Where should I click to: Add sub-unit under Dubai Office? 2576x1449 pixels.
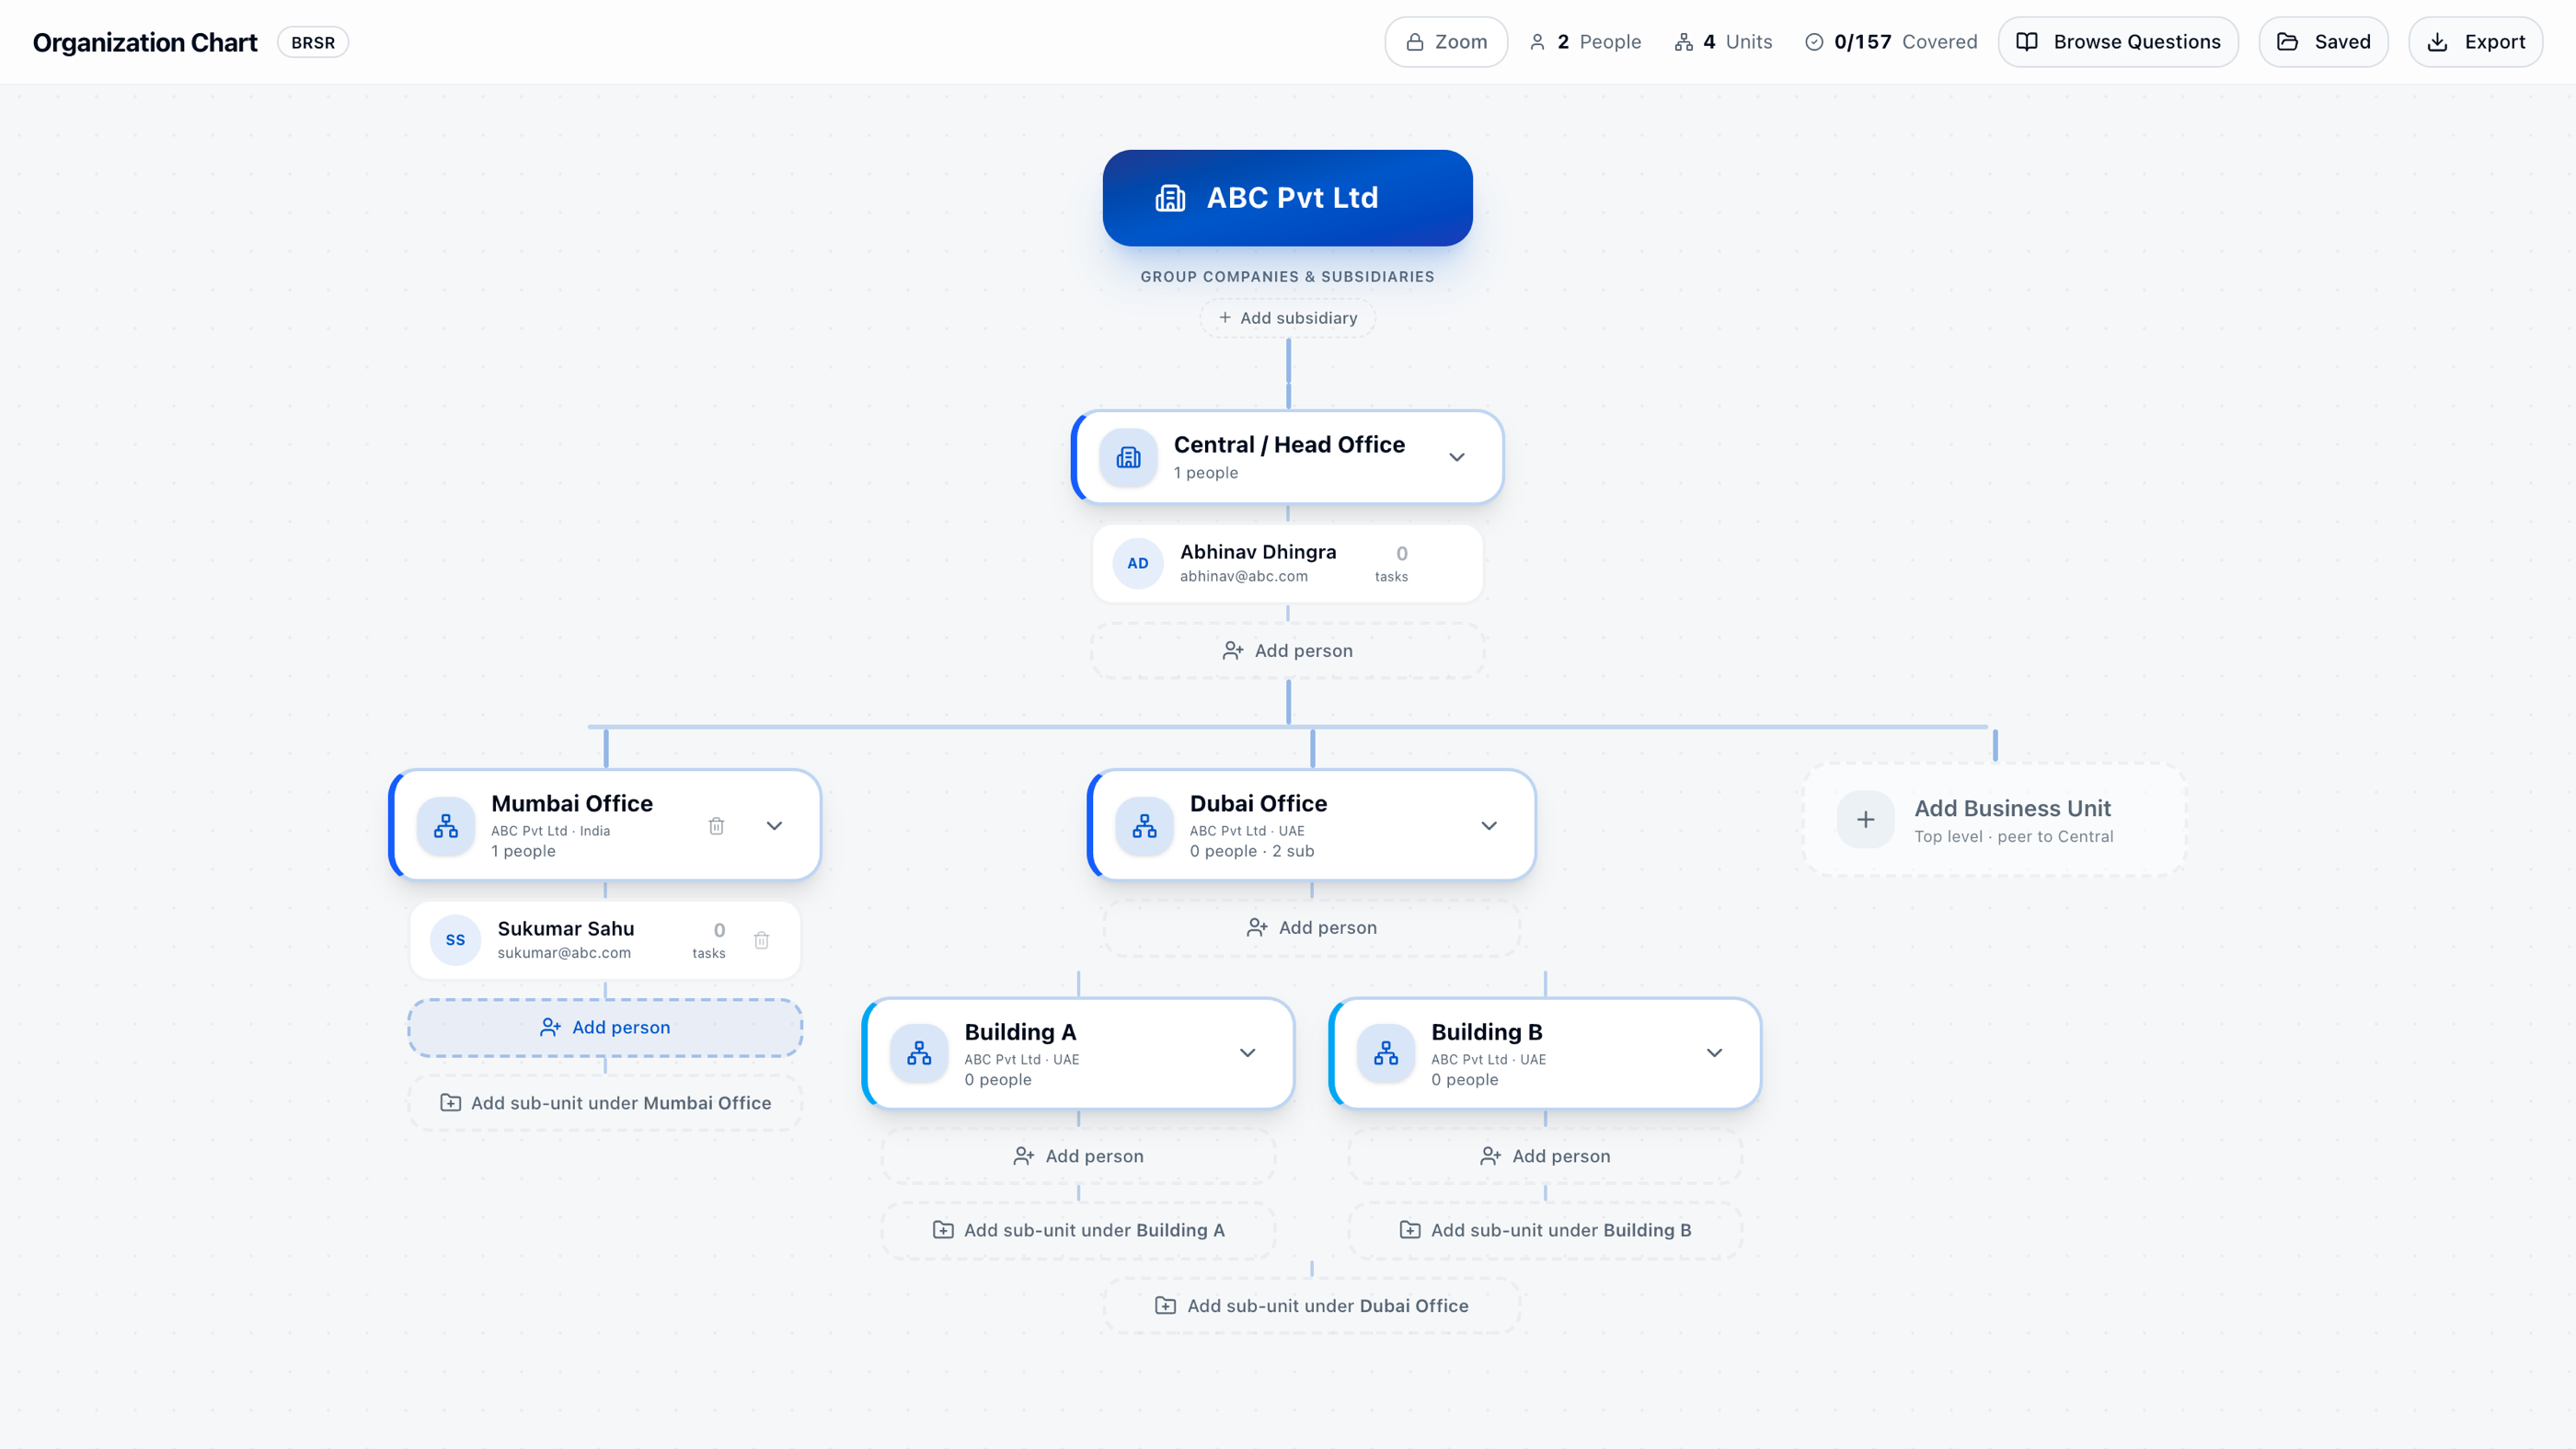point(1311,1306)
